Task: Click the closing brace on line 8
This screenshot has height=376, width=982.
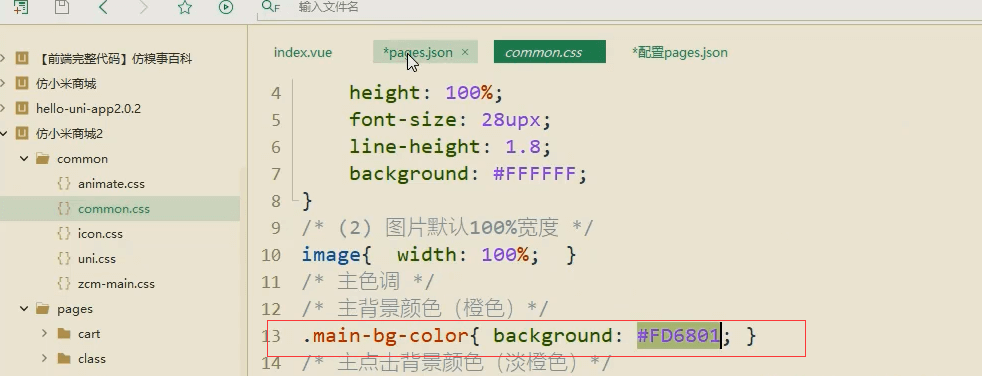Action: [307, 201]
